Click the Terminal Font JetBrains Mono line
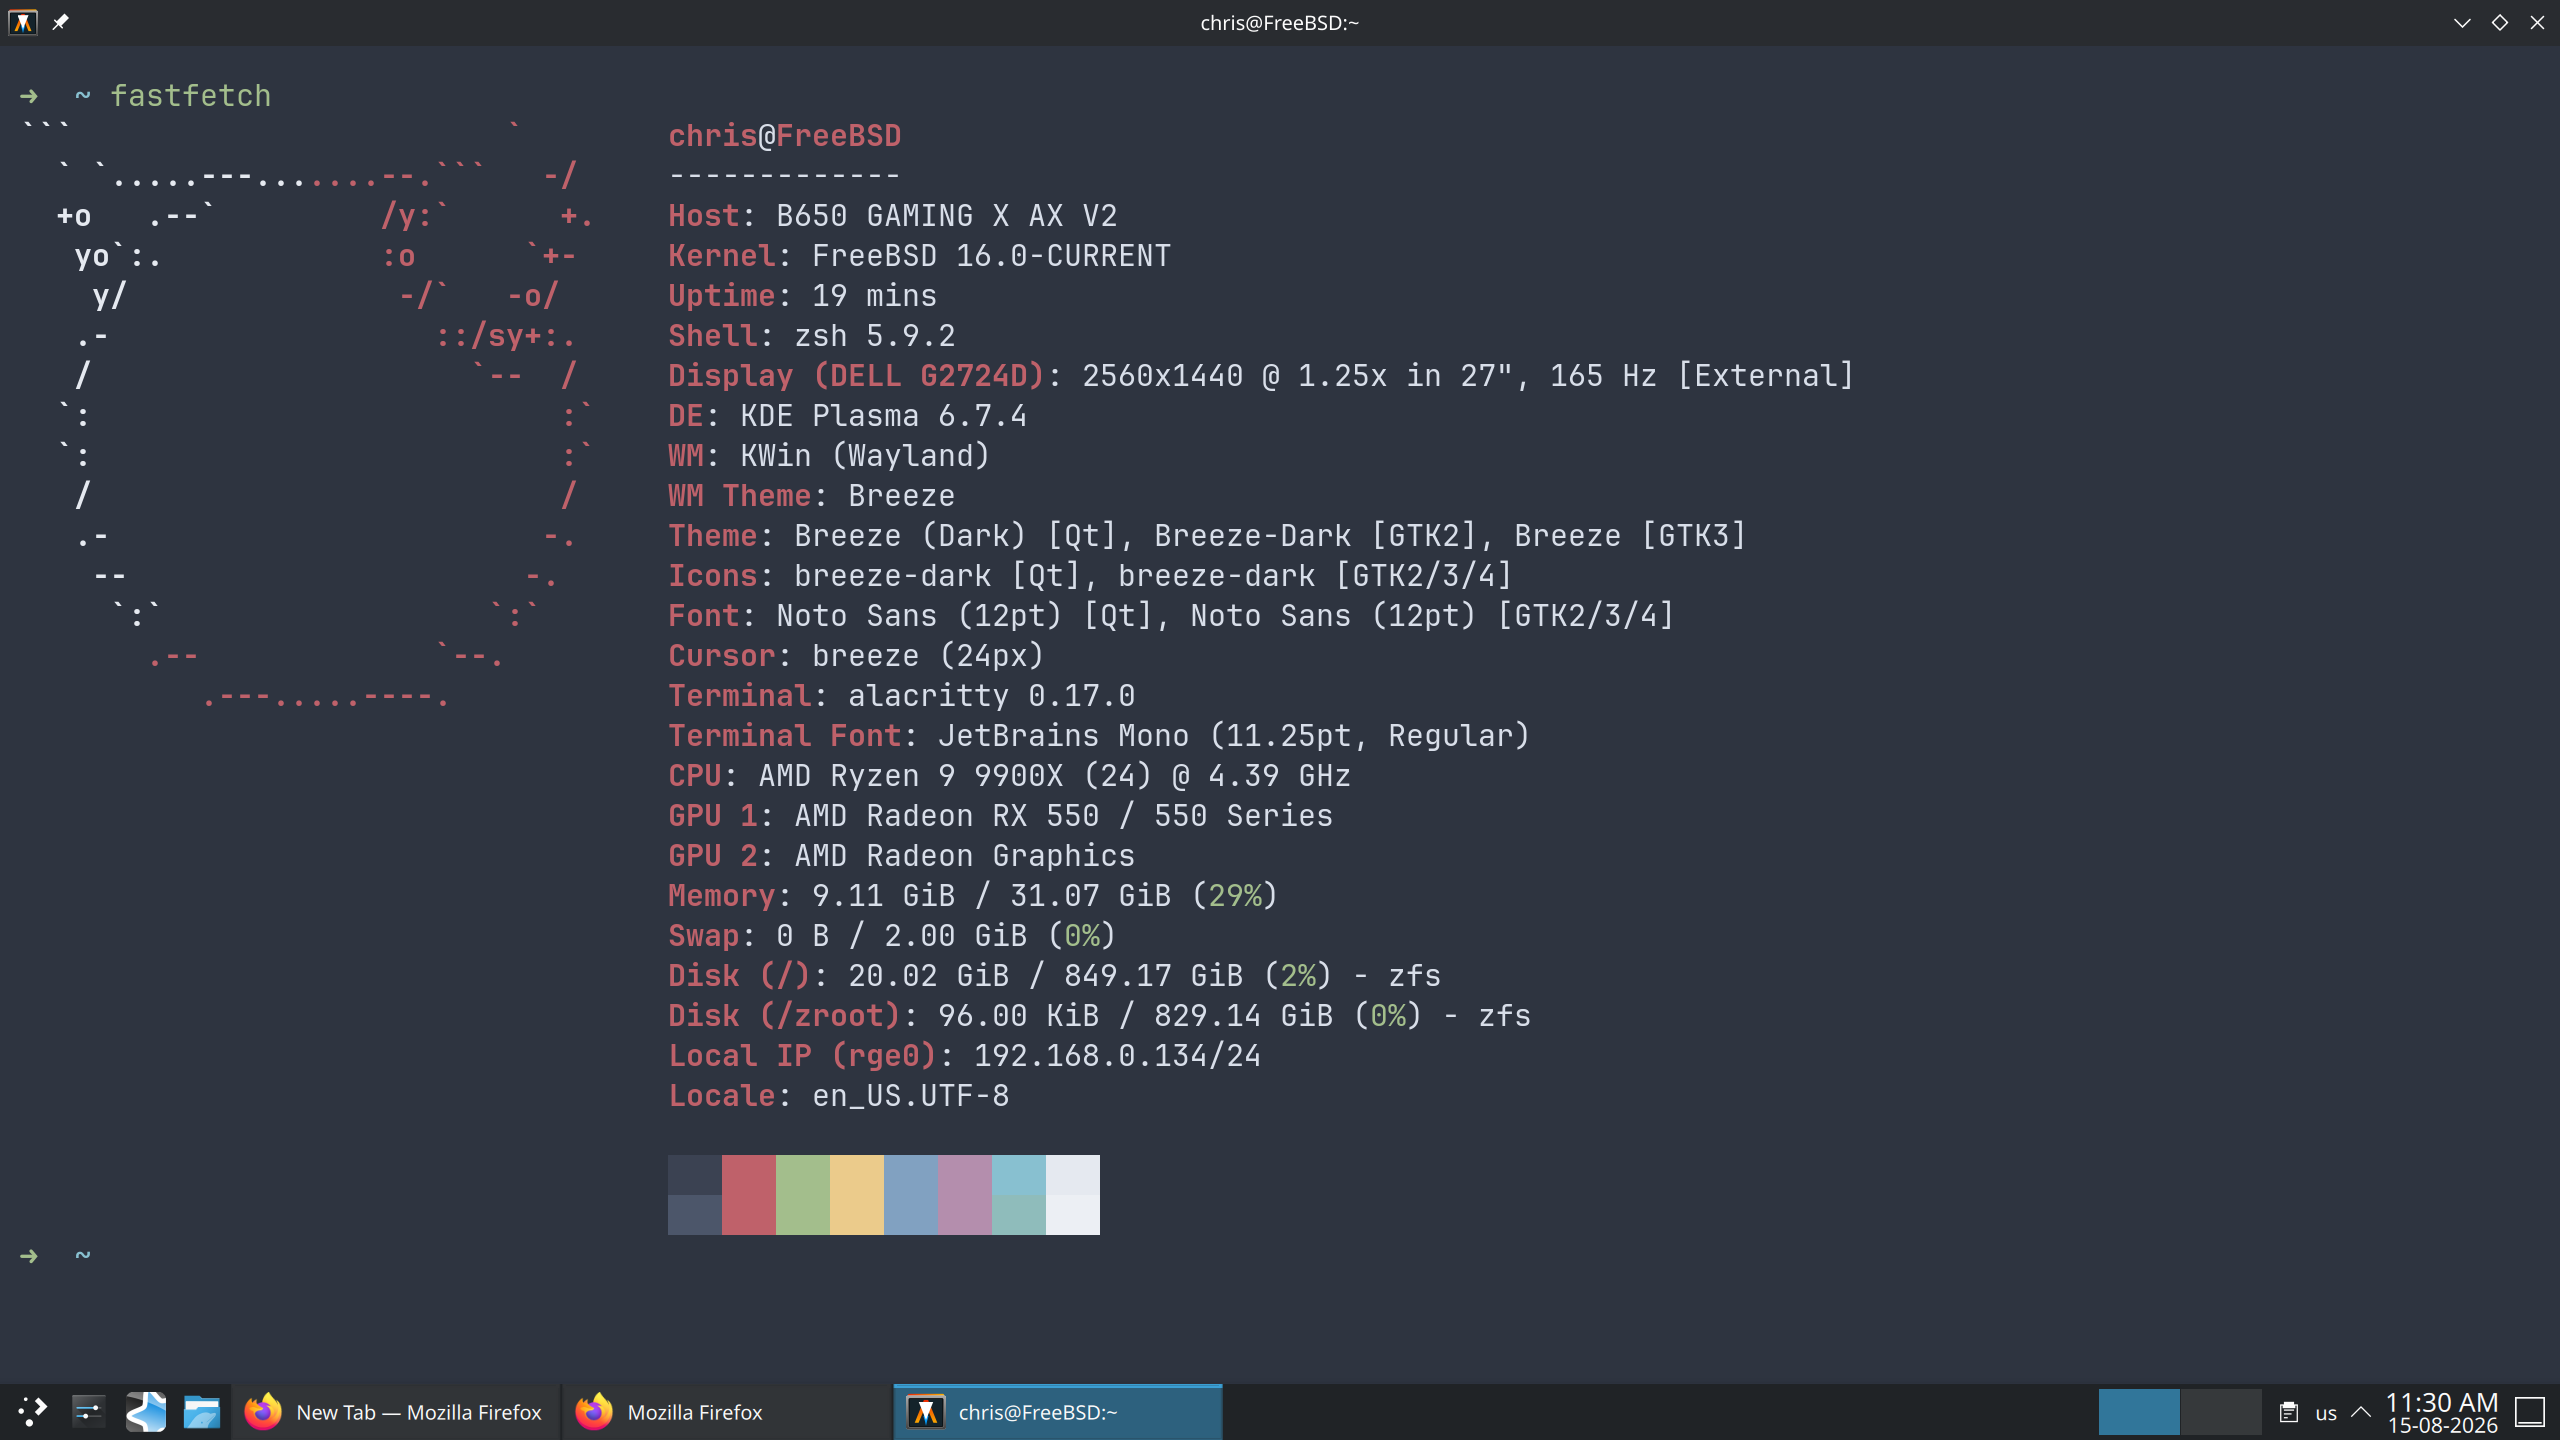This screenshot has width=2560, height=1440. [x=1099, y=736]
